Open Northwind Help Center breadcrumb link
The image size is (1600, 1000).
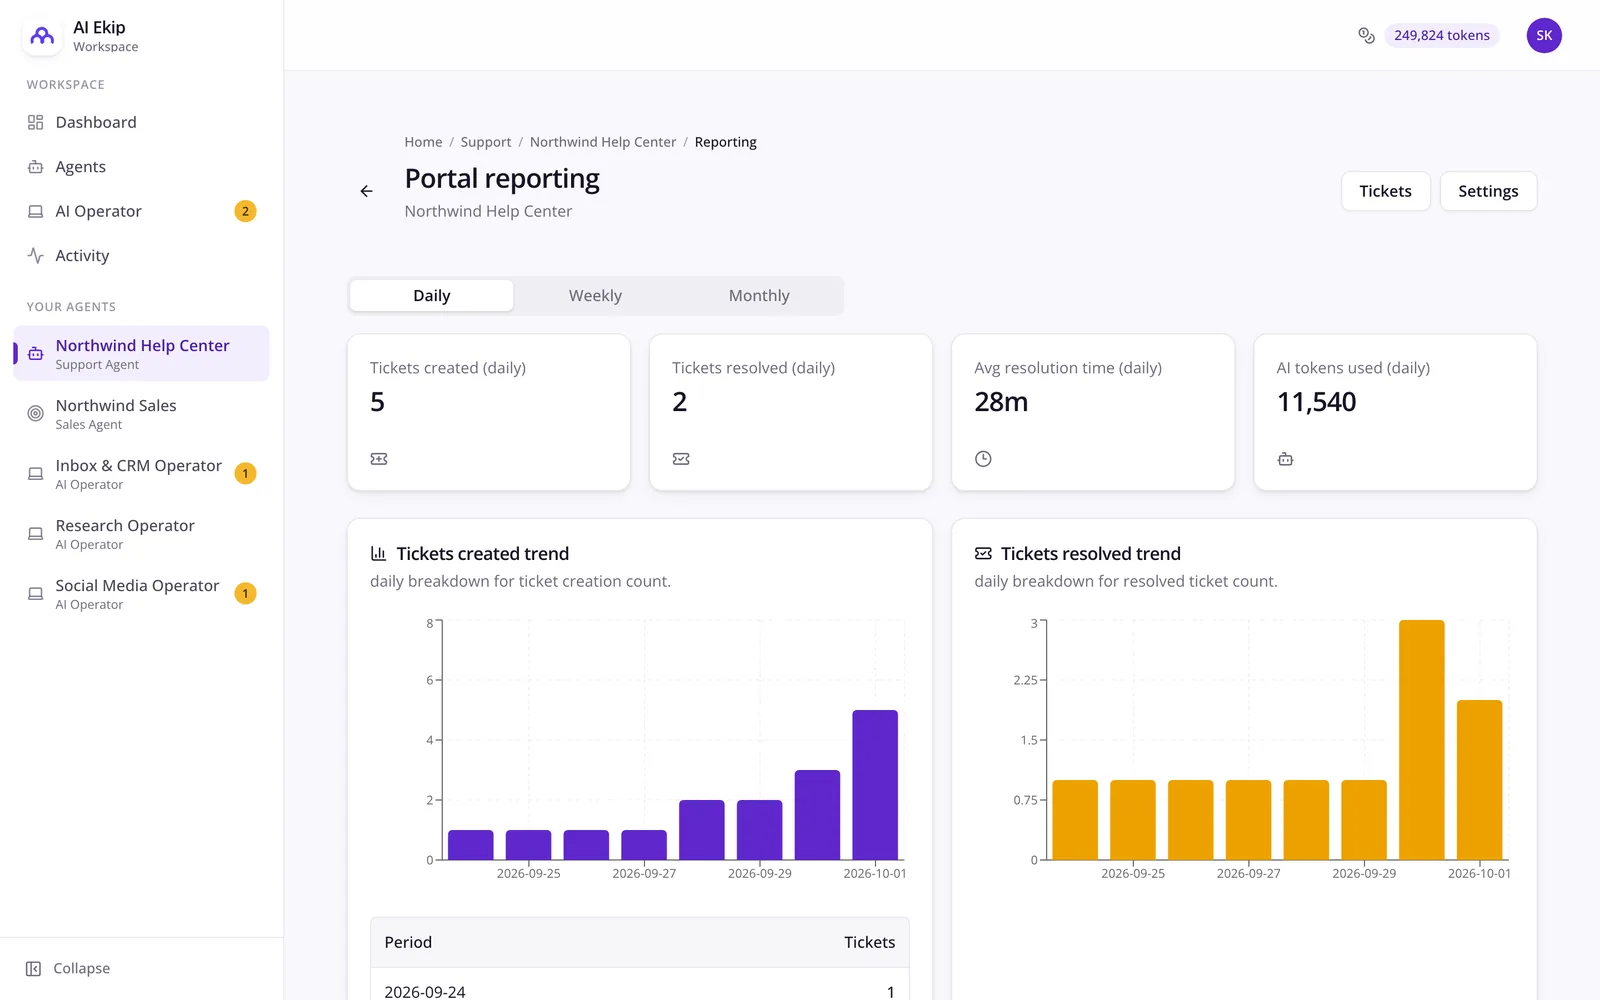(603, 142)
